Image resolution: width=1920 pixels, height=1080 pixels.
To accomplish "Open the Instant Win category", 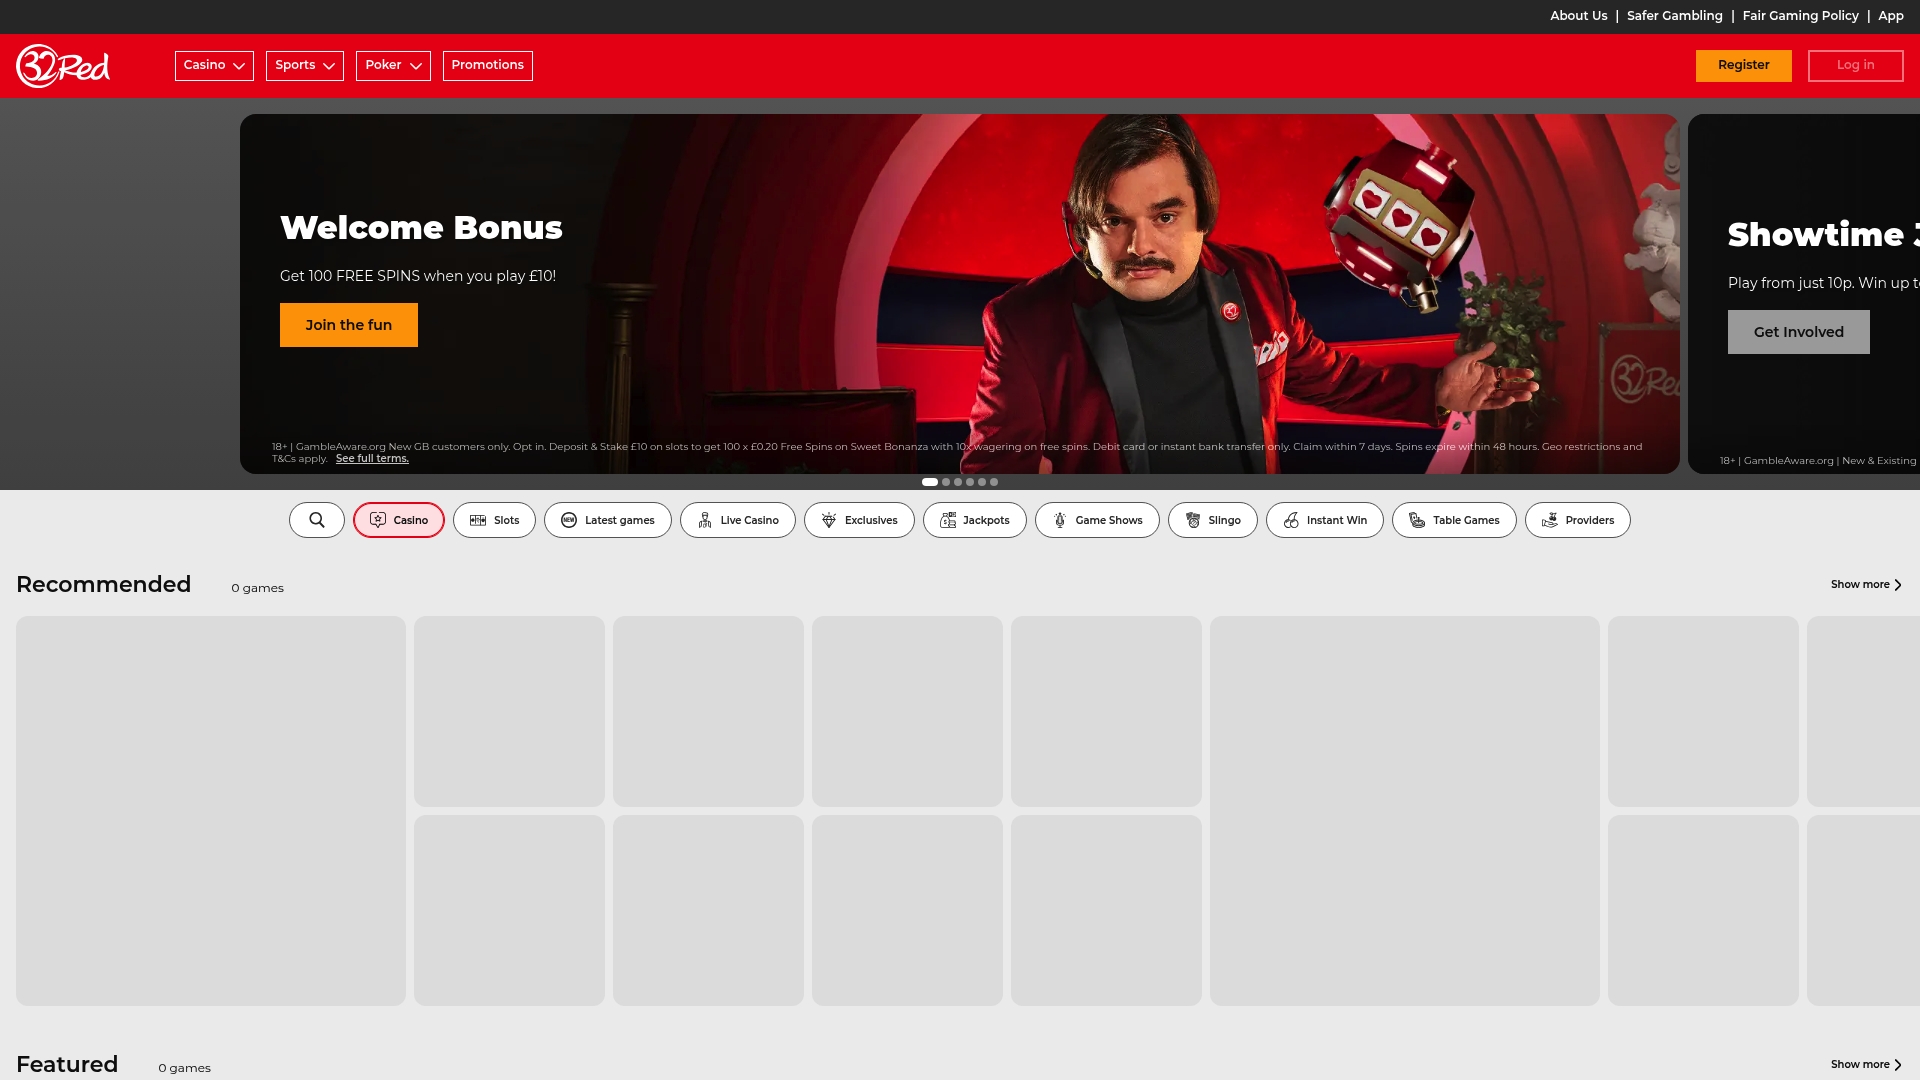I will pos(1325,520).
